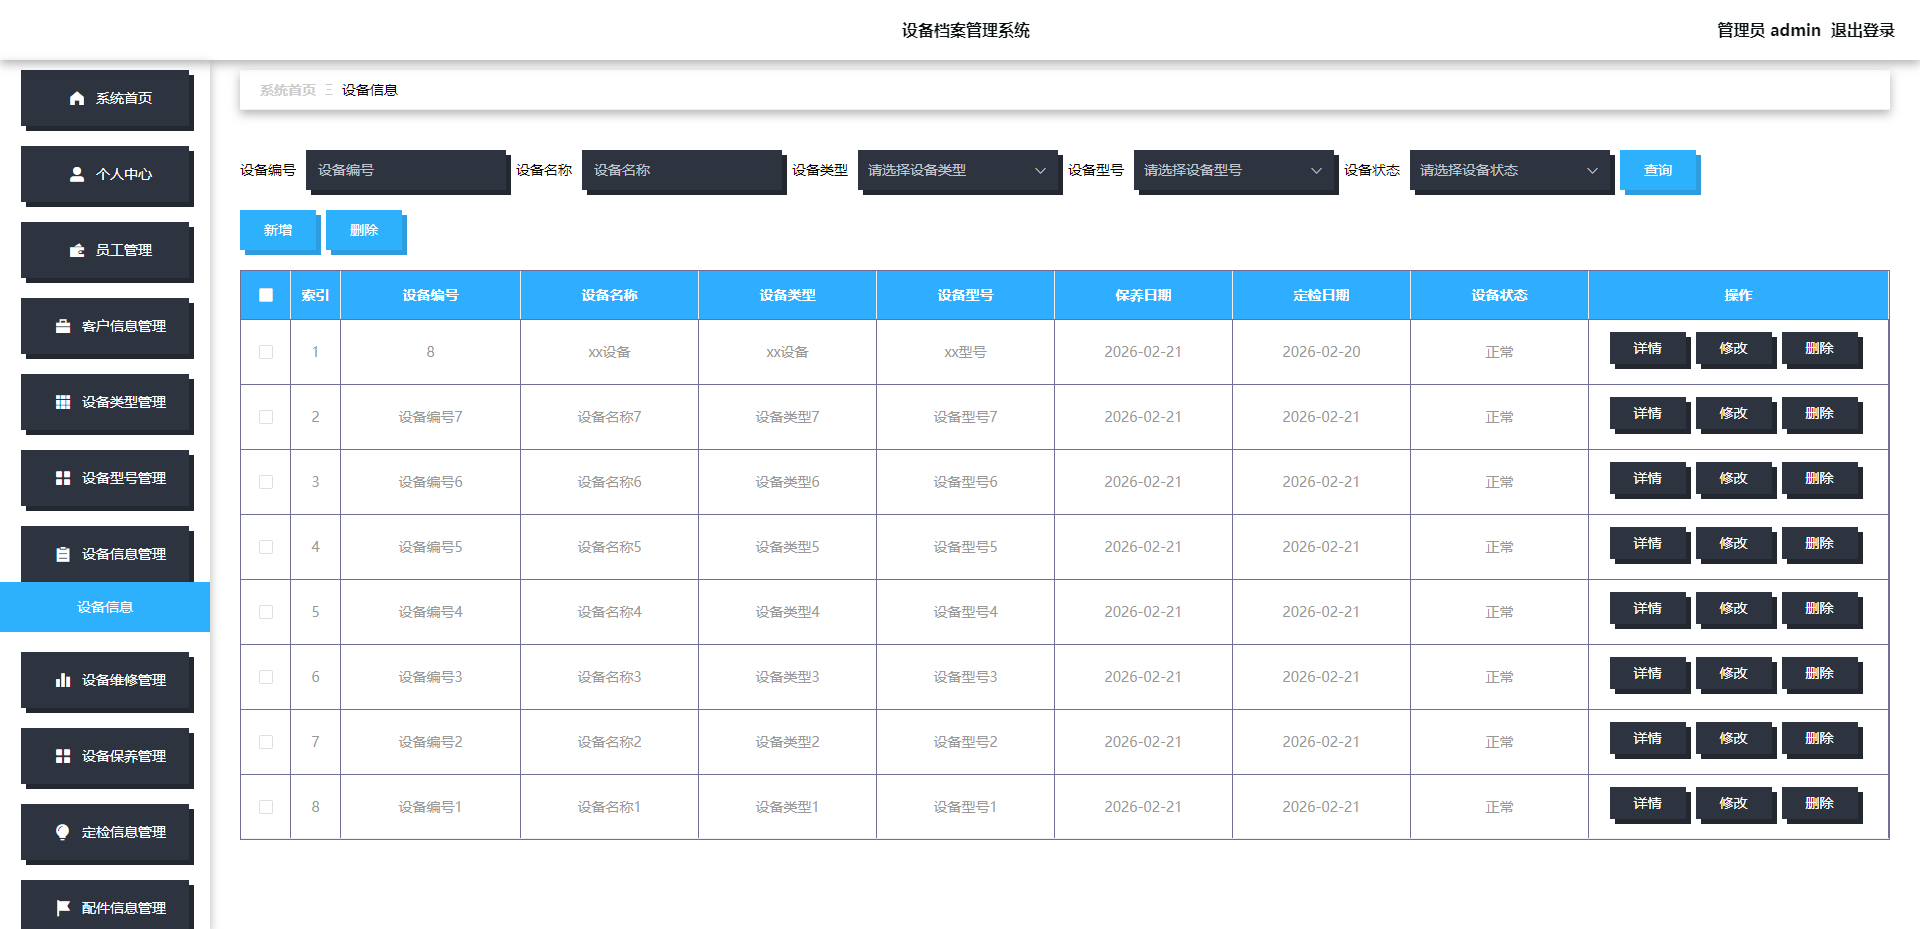Click the grid icon for 设备类型管理

63,402
